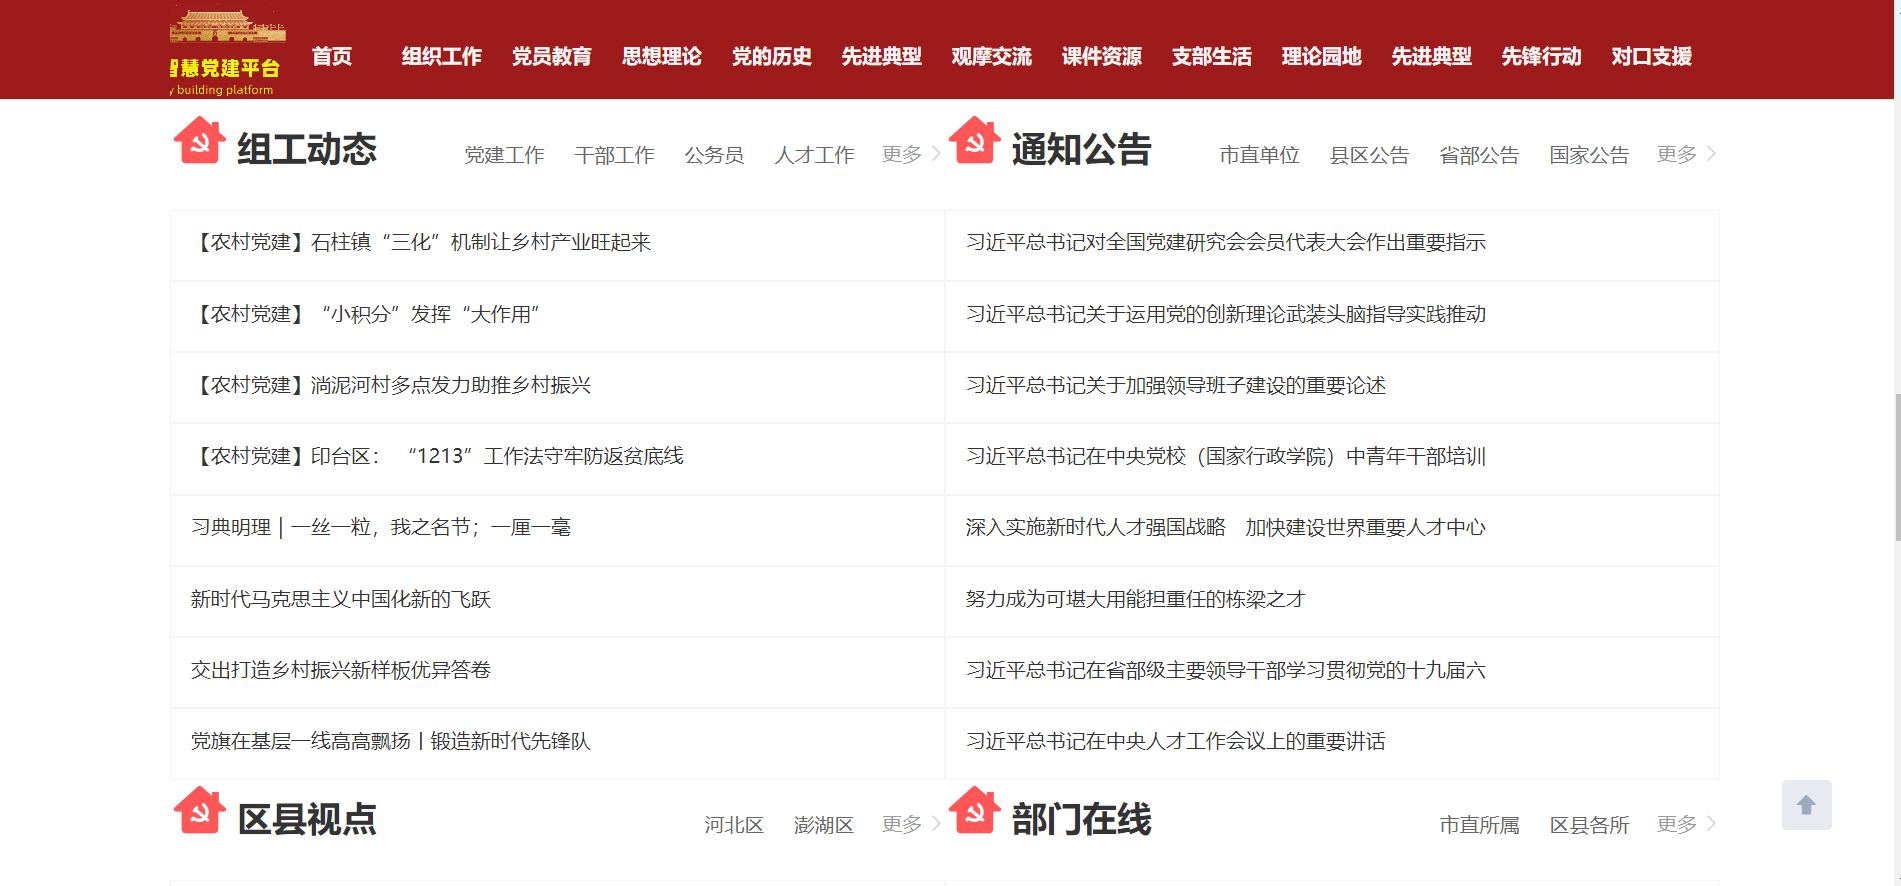This screenshot has height=886, width=1901.
Task: Click the party emblem icon beside 部门在线
Action: coord(974,812)
